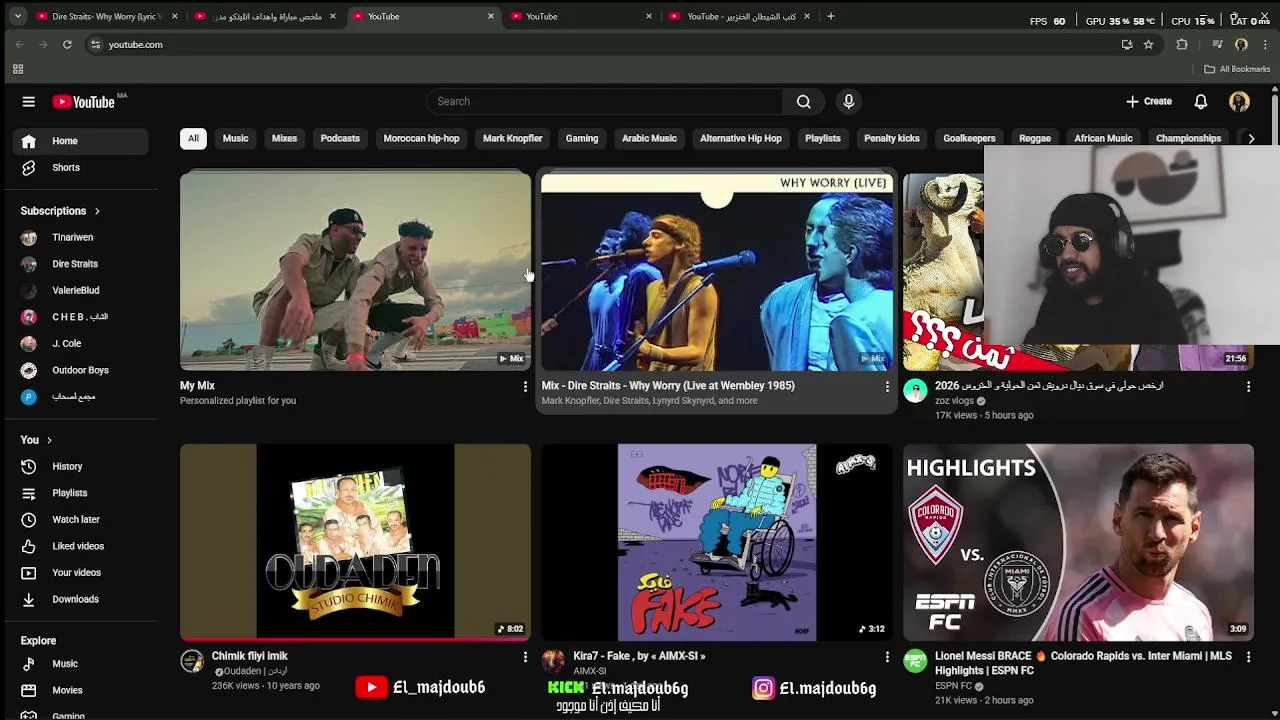The height and width of the screenshot is (720, 1280).
Task: Open options menu for My Mix
Action: (x=525, y=386)
